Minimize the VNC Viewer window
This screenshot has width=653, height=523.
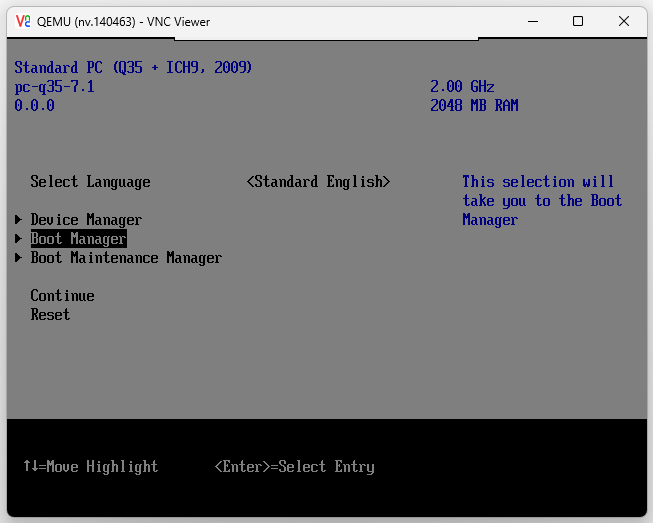click(531, 21)
